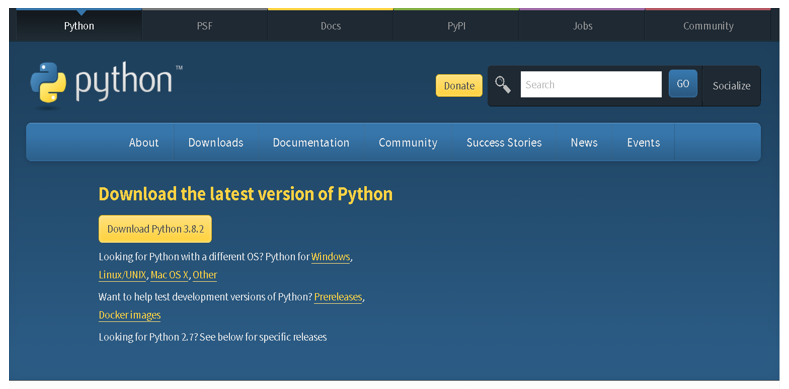Viewport: 789px width, 389px height.
Task: Open the Docker images link
Action: pos(130,316)
